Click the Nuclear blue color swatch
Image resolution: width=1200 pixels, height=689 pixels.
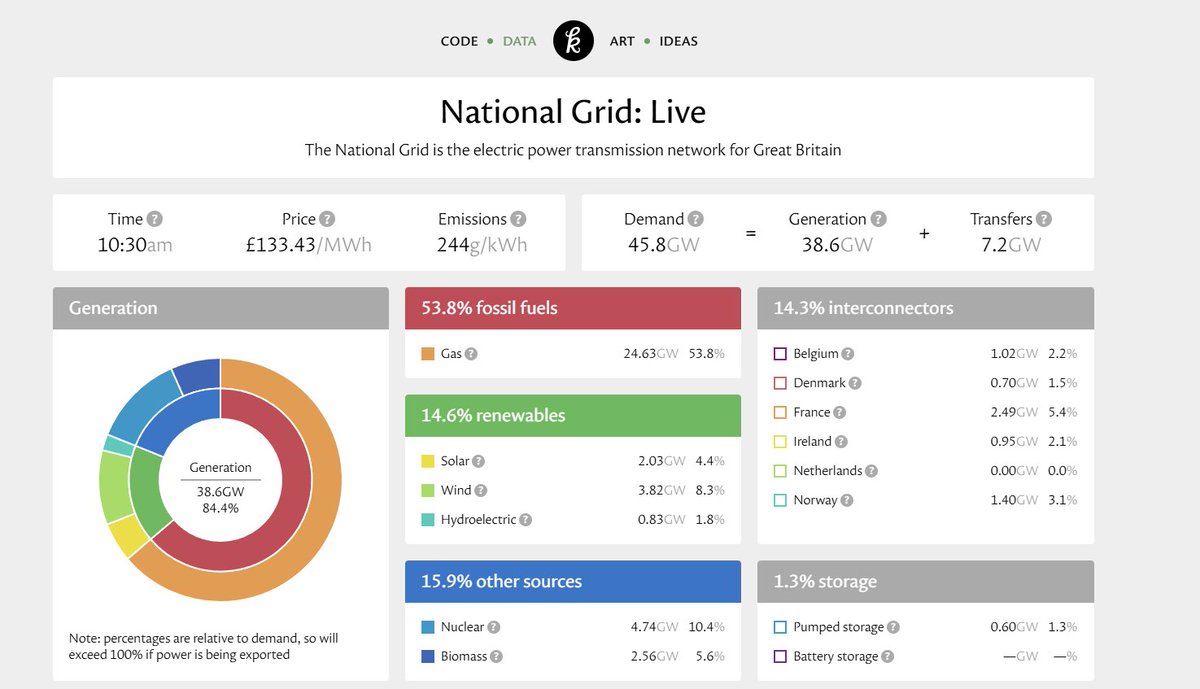[428, 627]
